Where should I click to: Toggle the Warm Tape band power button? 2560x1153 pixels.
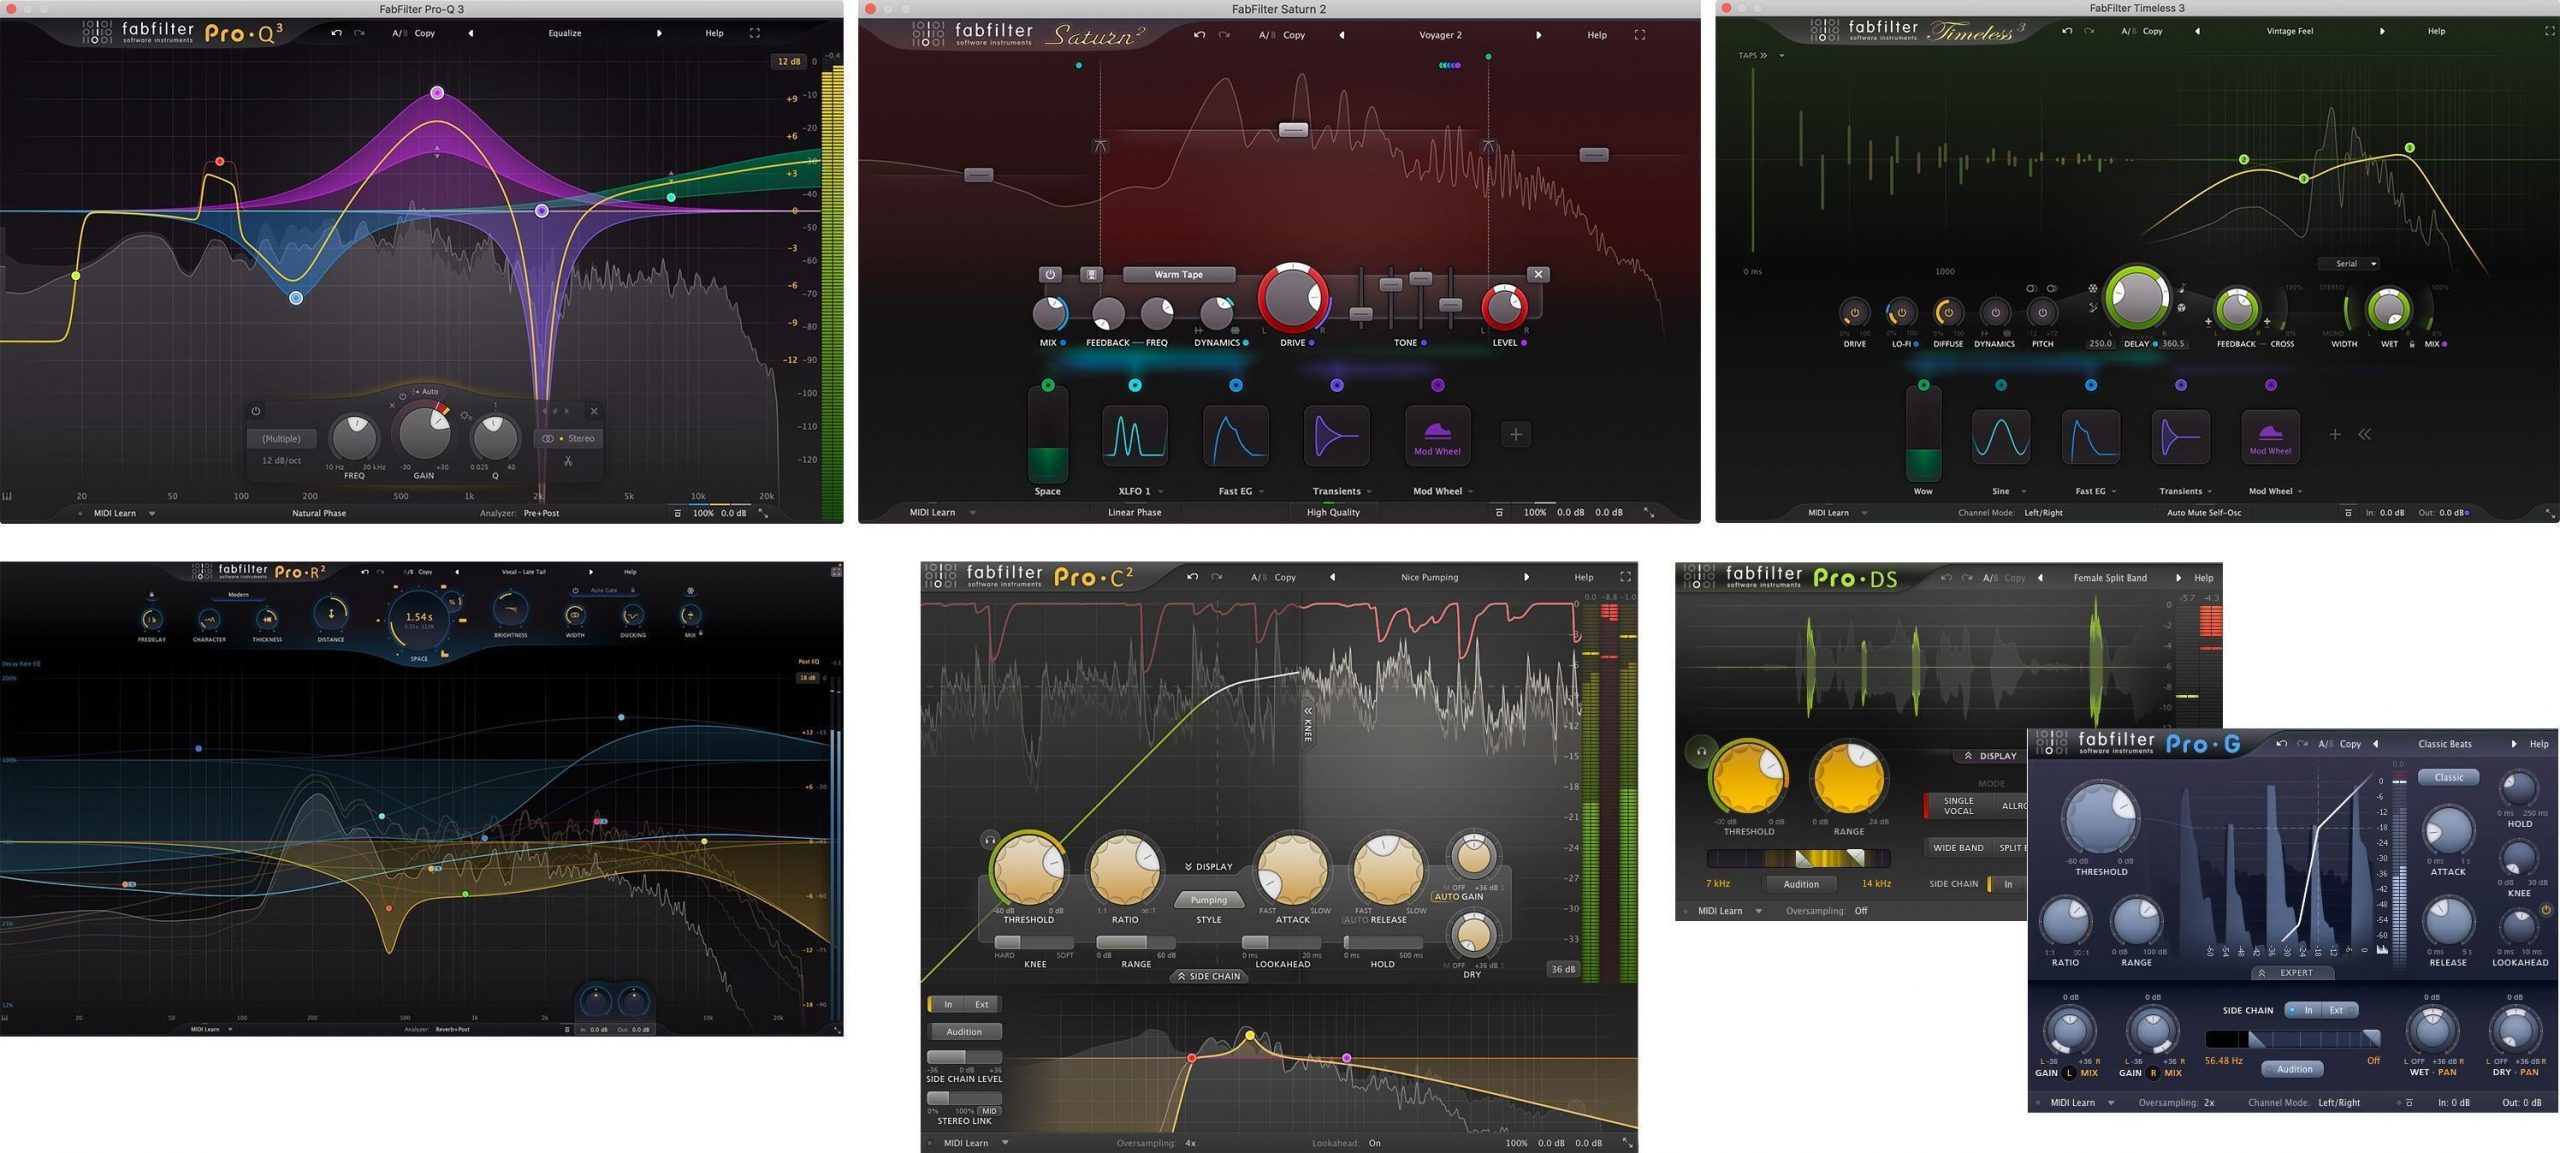pyautogui.click(x=1049, y=274)
